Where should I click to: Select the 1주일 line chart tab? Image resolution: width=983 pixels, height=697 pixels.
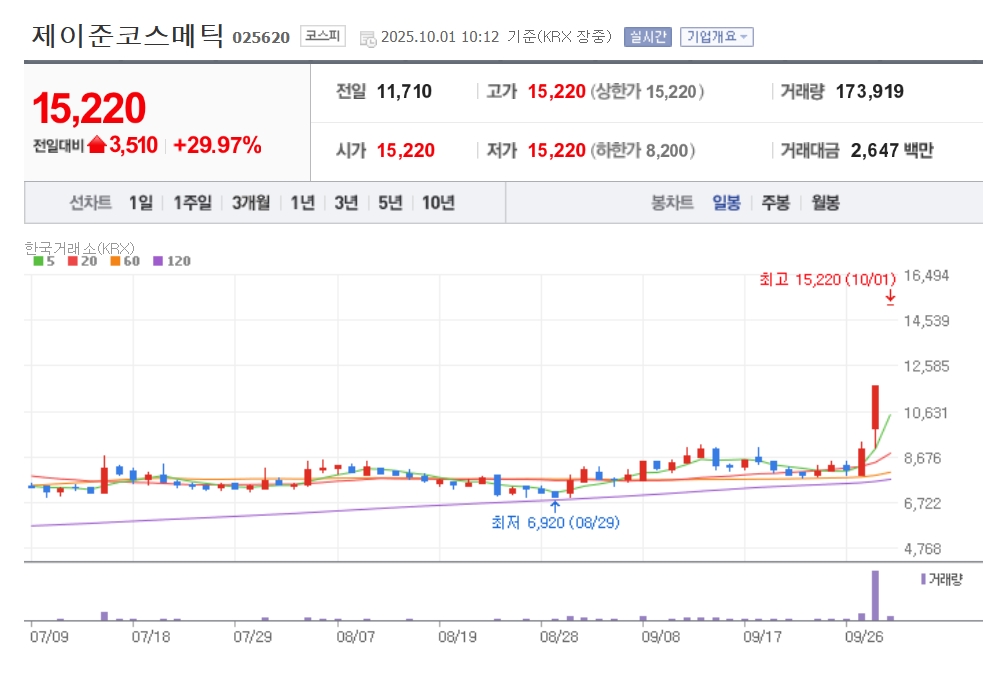pos(192,202)
